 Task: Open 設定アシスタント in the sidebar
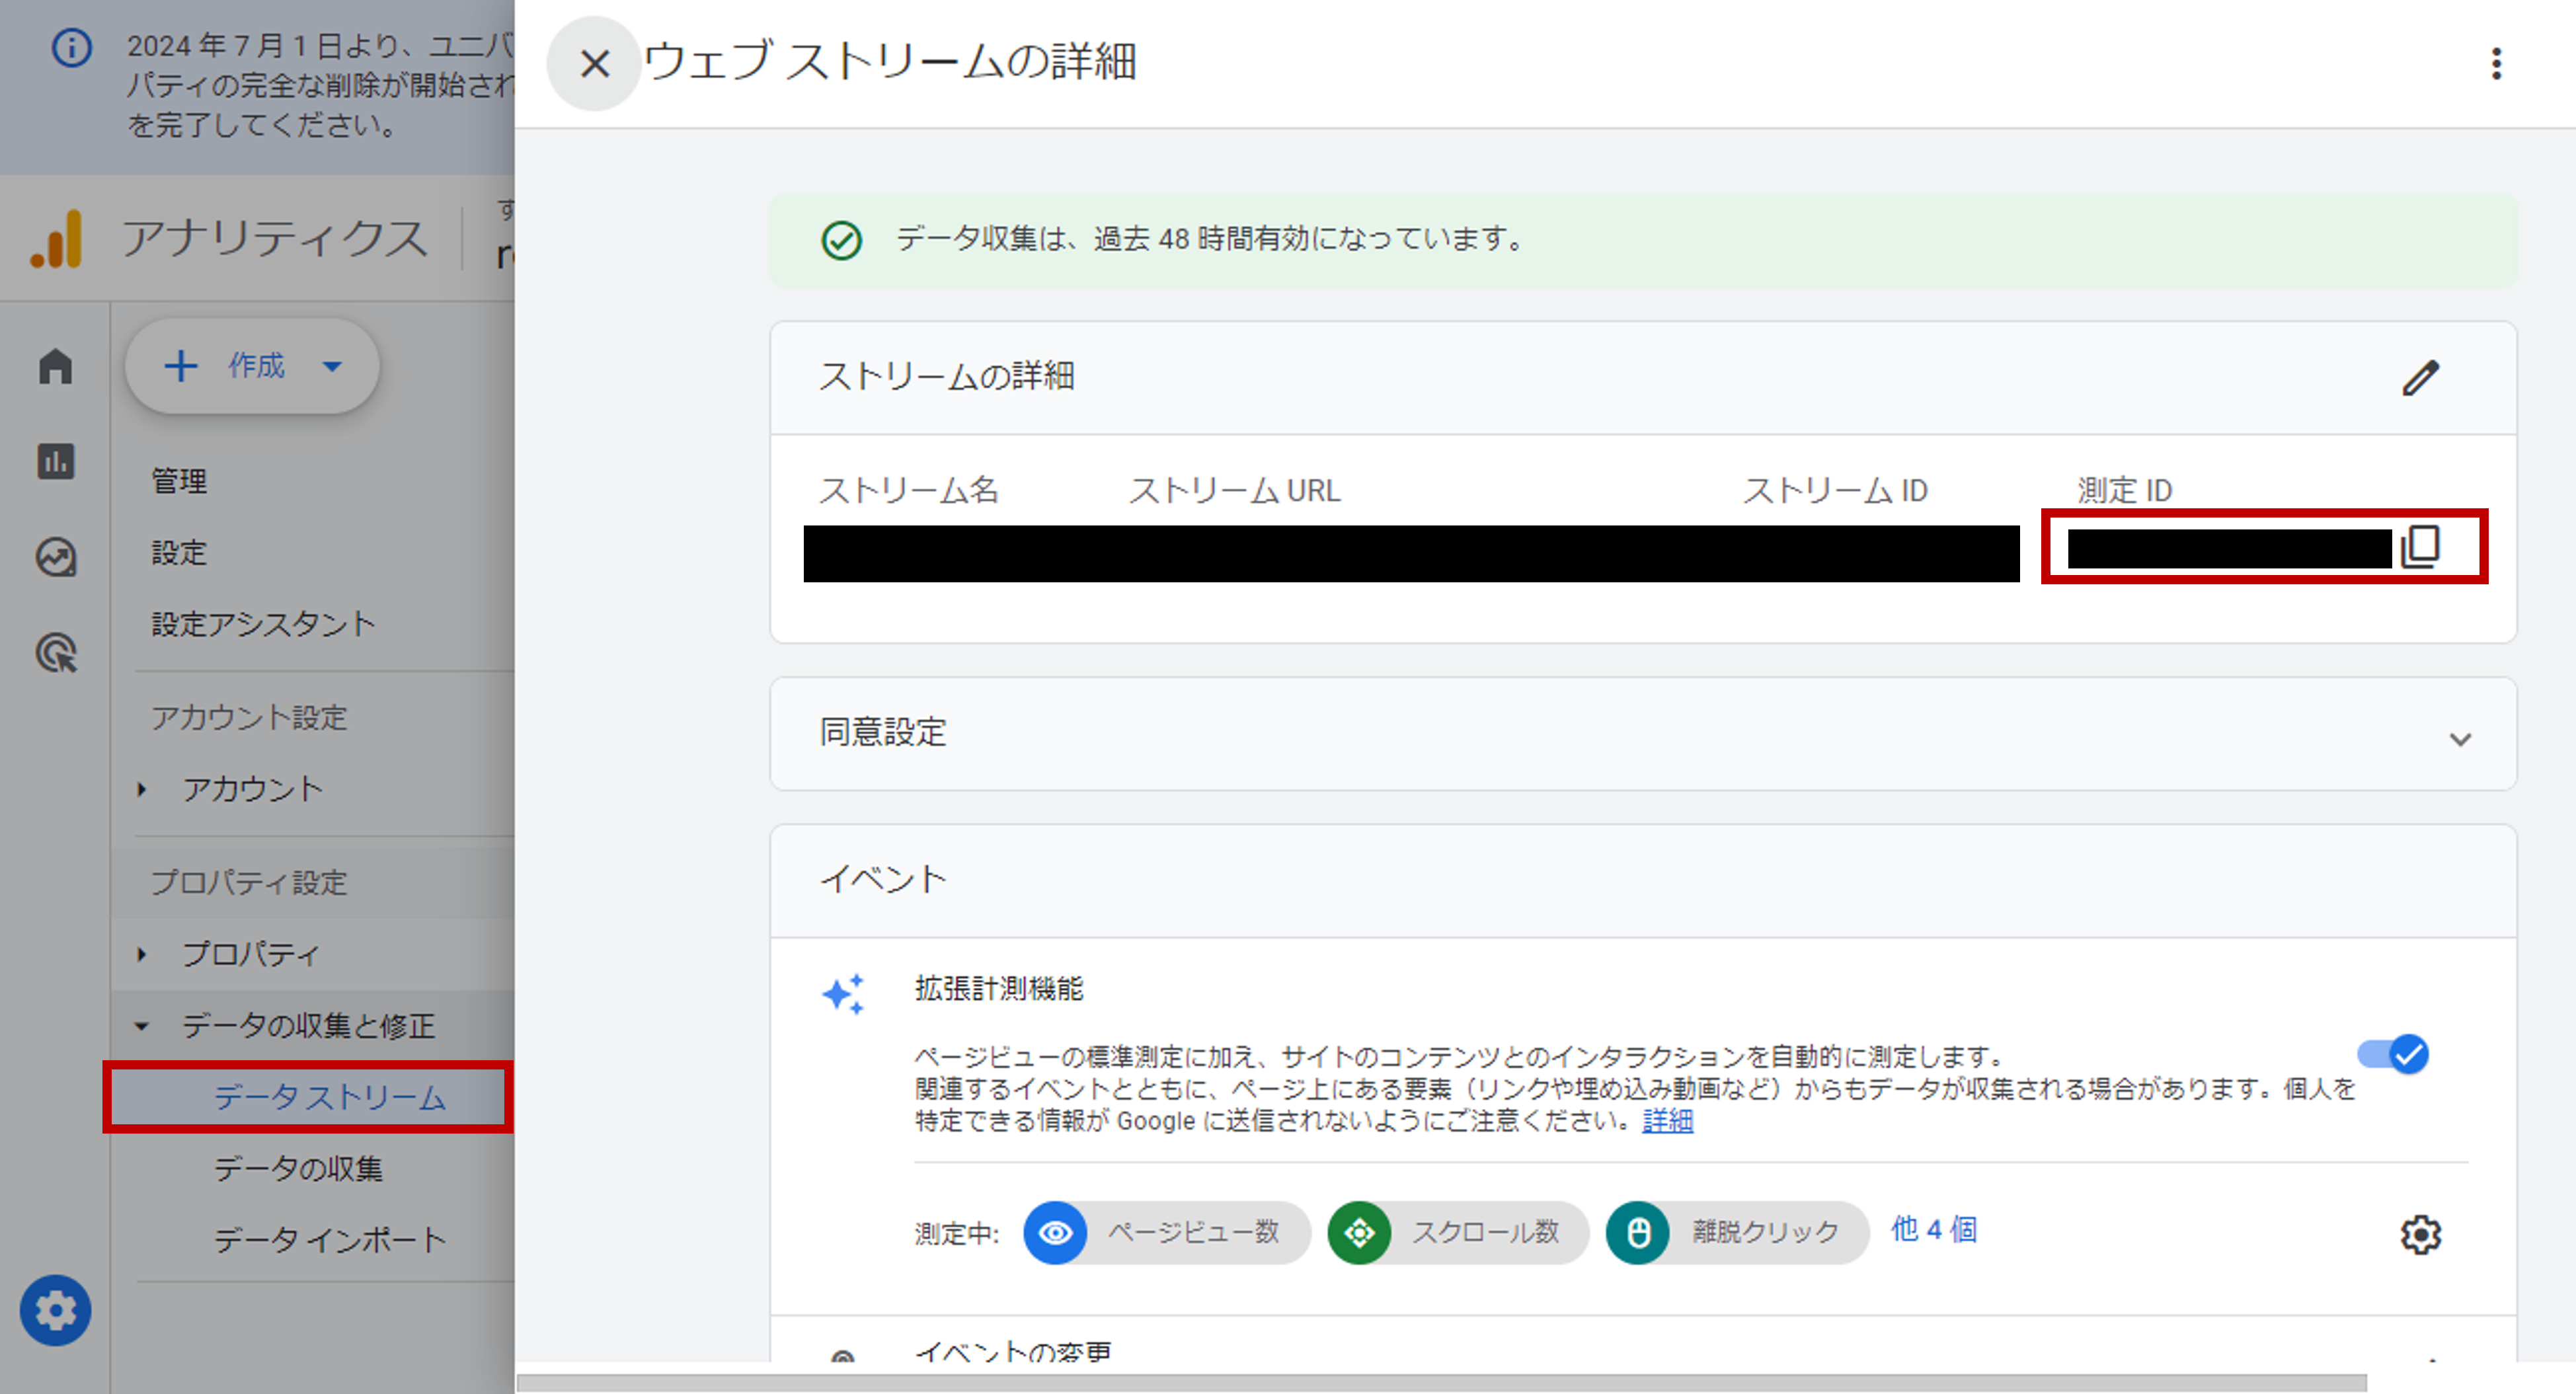coord(263,624)
